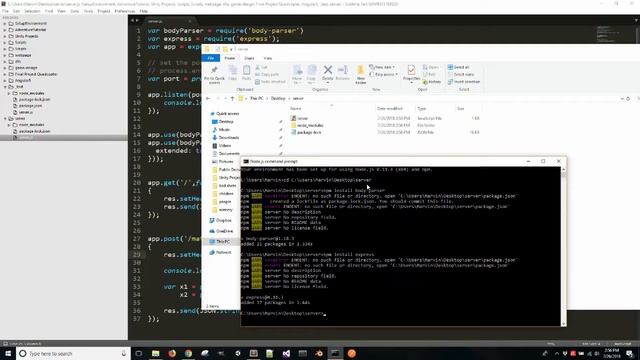Click the Explorer up-one-level arrow
Image resolution: width=640 pixels, height=360 pixels.
coord(232,98)
